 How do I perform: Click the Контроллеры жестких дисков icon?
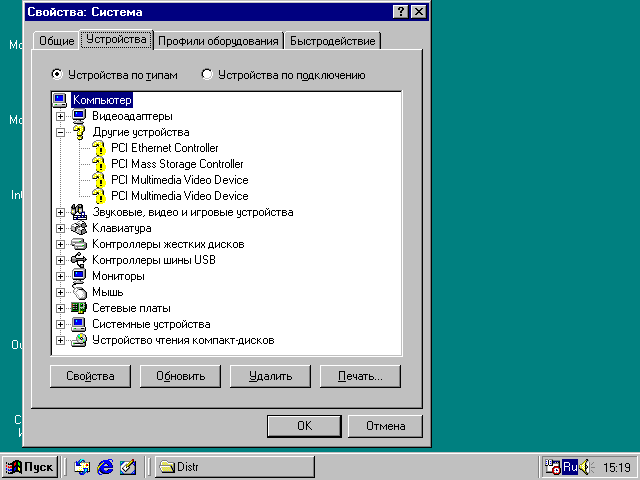pyautogui.click(x=79, y=244)
